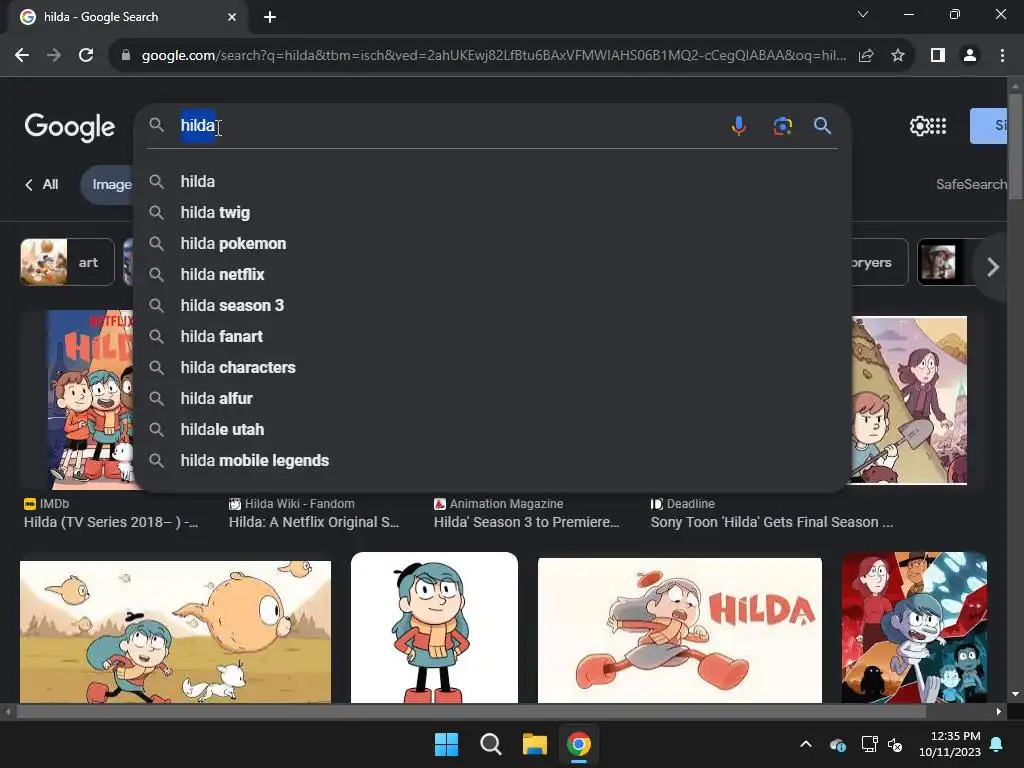
Task: Select suggestion 'hilda twig'
Action: pyautogui.click(x=492, y=212)
